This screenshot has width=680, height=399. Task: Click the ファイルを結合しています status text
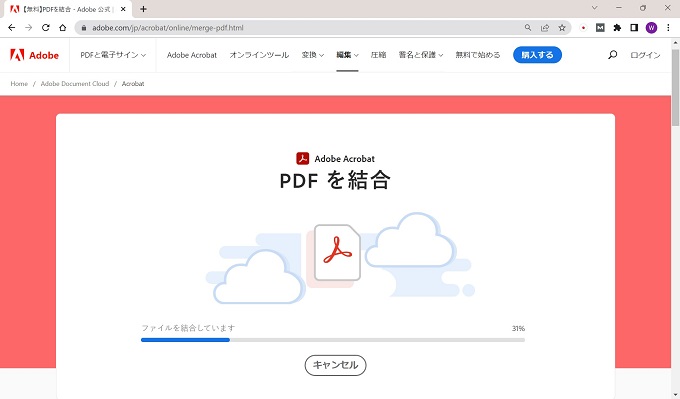point(188,328)
